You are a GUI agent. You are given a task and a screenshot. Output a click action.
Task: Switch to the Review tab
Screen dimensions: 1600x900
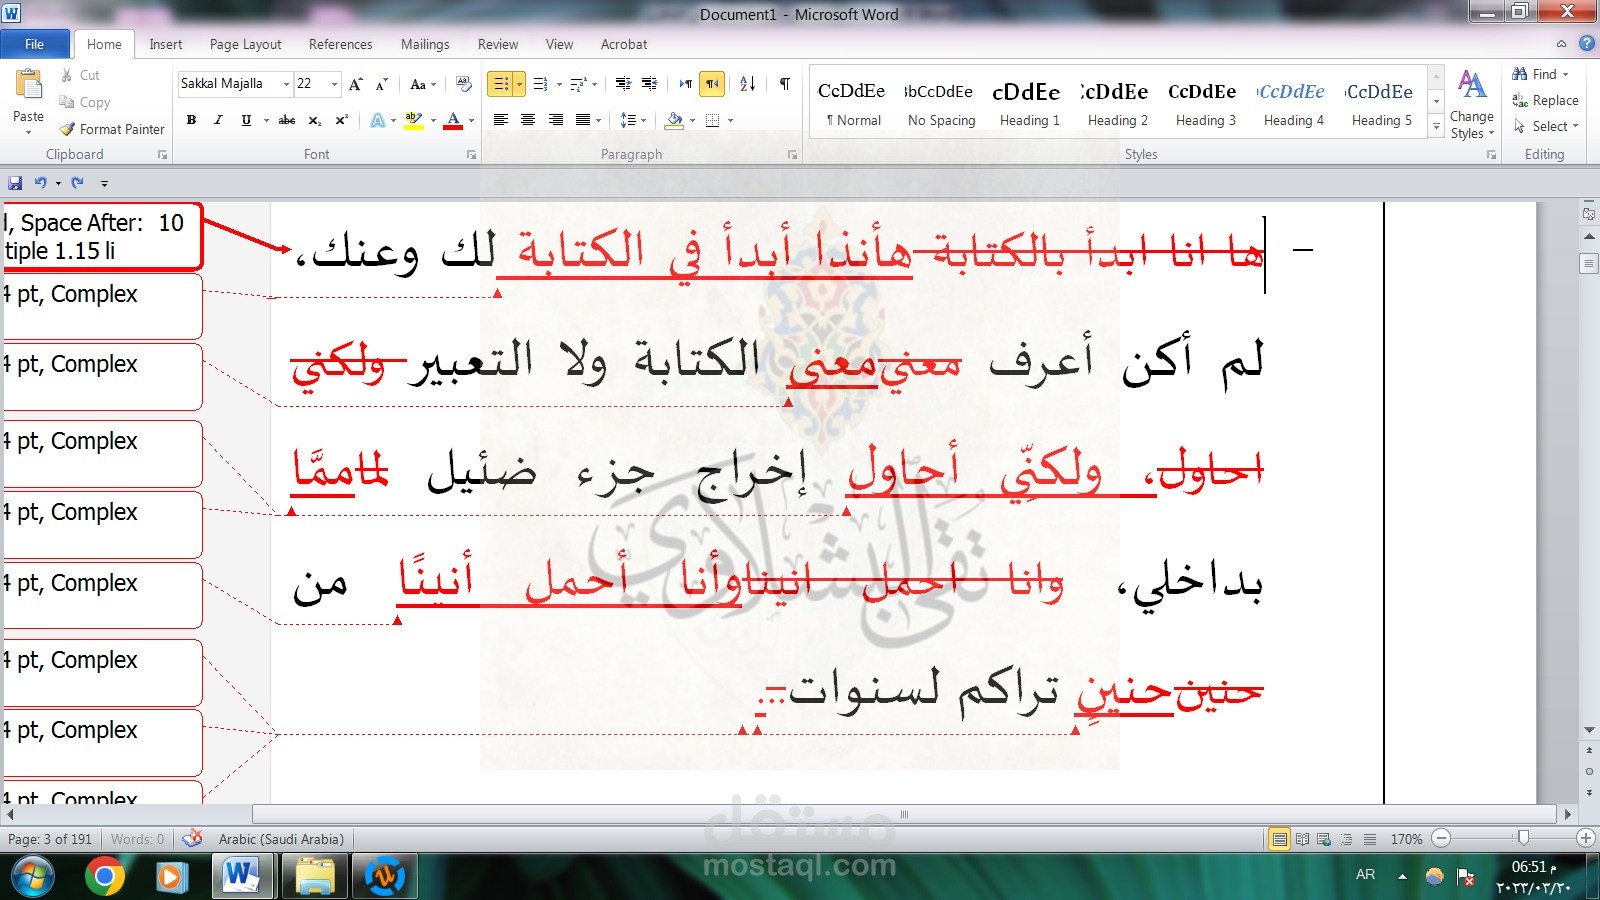(497, 44)
